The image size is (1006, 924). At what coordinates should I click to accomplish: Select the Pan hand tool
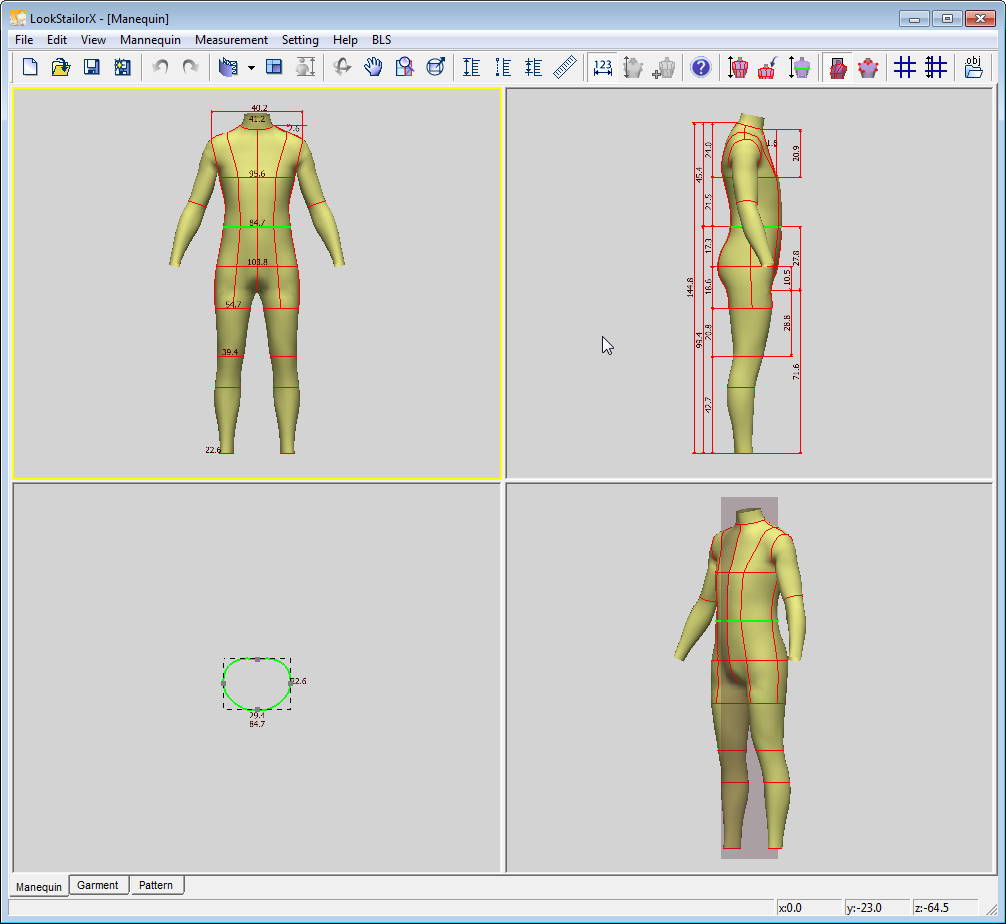[x=373, y=67]
